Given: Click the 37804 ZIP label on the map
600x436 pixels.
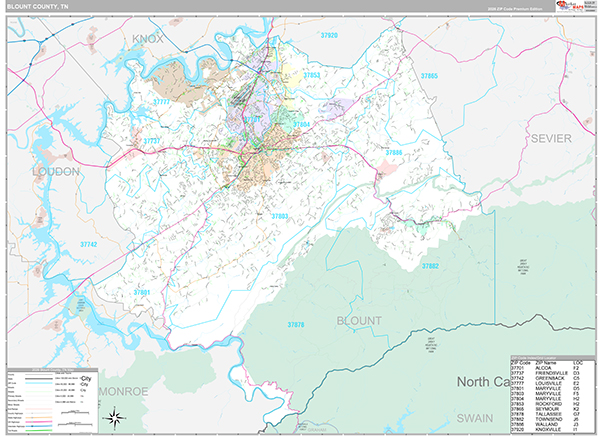Looking at the screenshot, I should pos(302,124).
